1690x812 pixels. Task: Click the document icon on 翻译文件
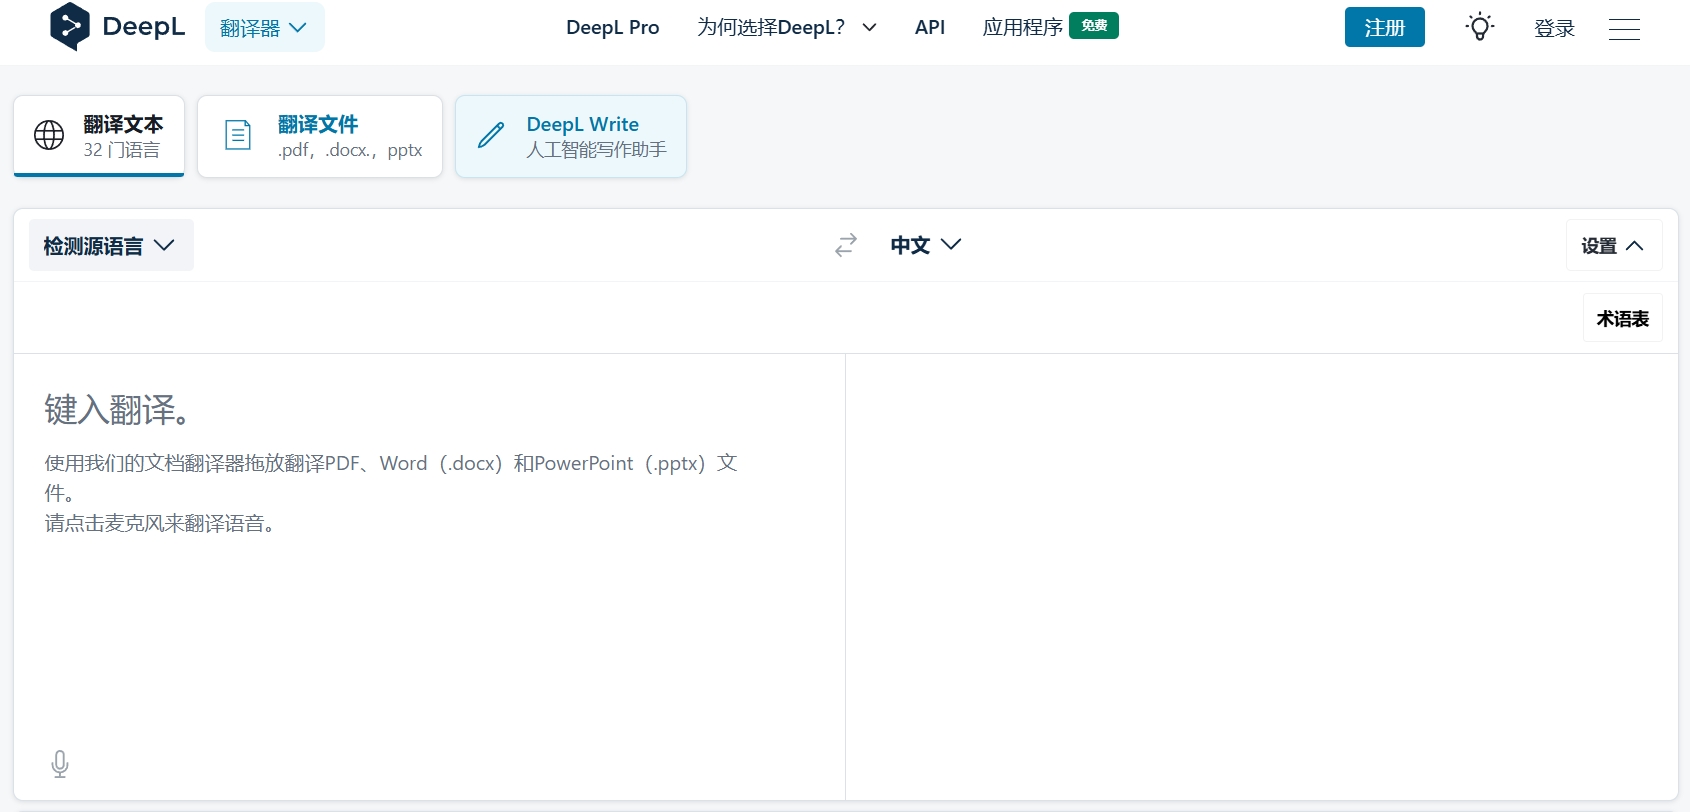click(x=238, y=135)
